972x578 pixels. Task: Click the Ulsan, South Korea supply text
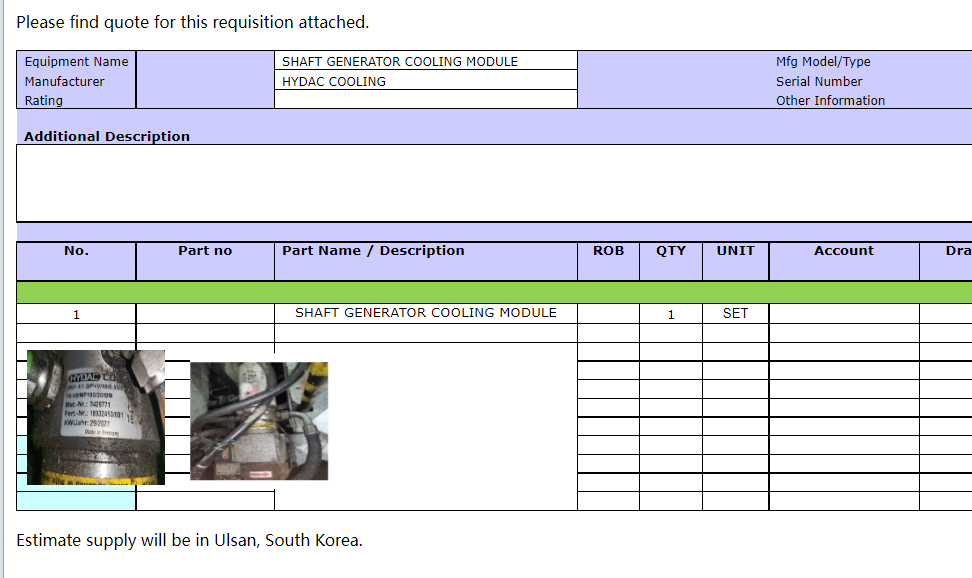point(189,541)
